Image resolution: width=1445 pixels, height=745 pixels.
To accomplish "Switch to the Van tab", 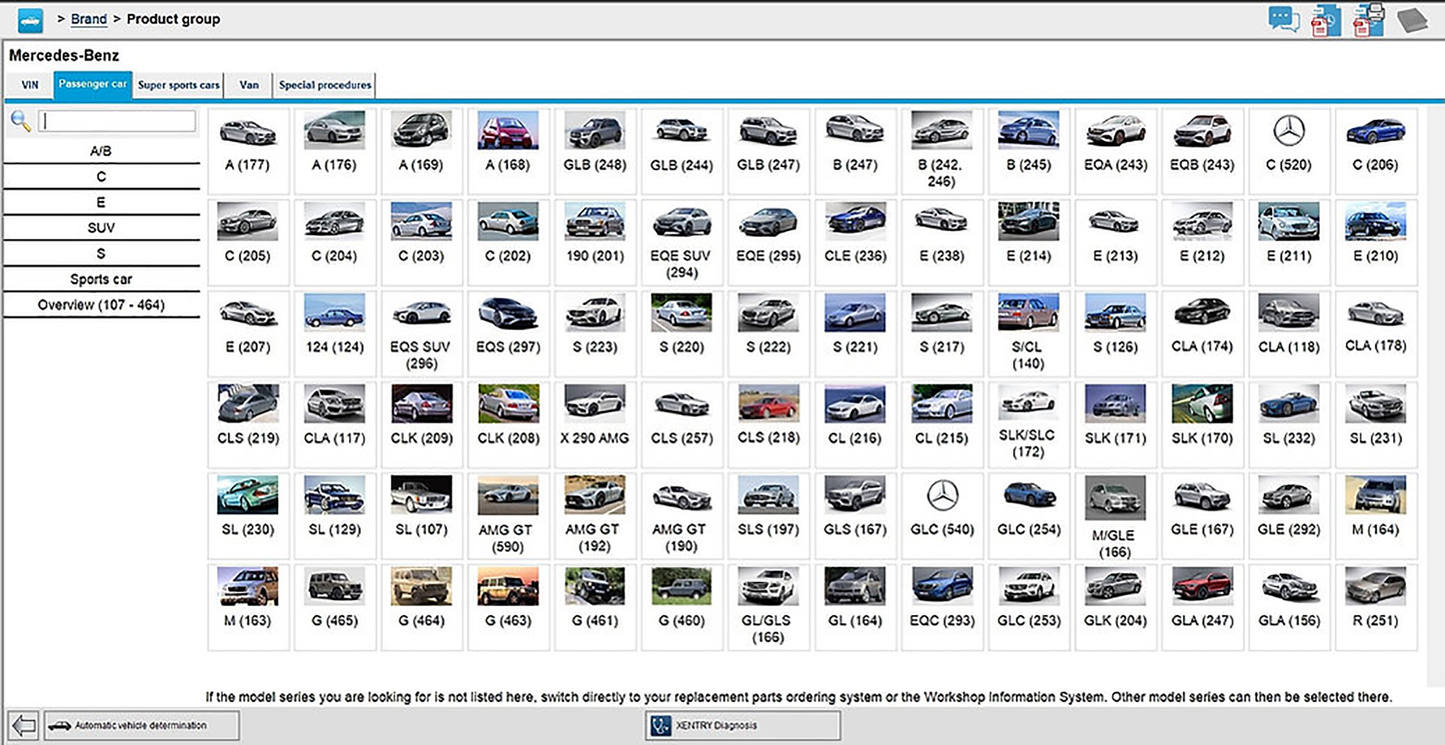I will (249, 85).
